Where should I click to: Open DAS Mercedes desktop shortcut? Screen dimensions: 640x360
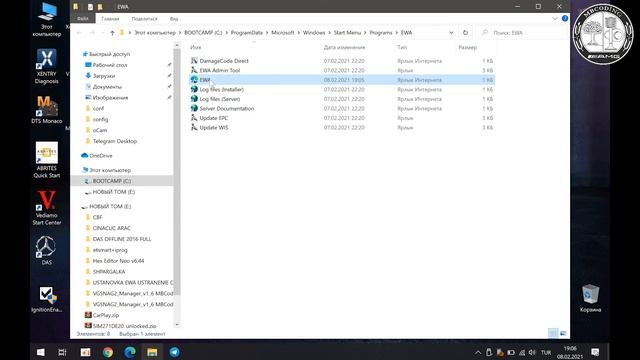click(x=46, y=250)
